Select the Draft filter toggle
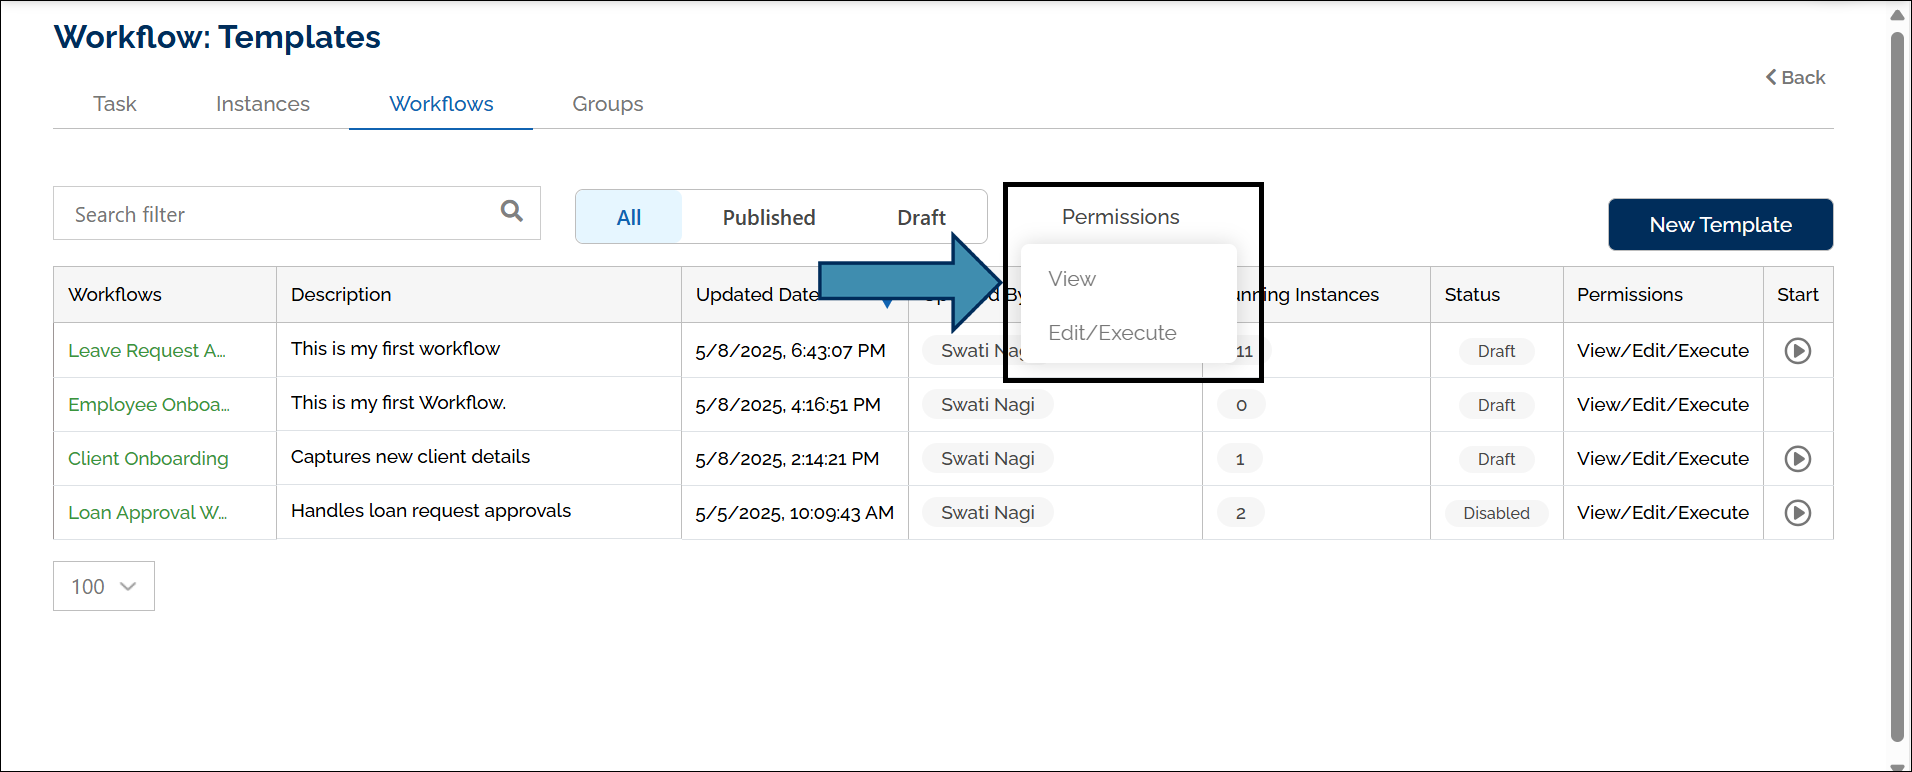The image size is (1912, 772). 921,218
